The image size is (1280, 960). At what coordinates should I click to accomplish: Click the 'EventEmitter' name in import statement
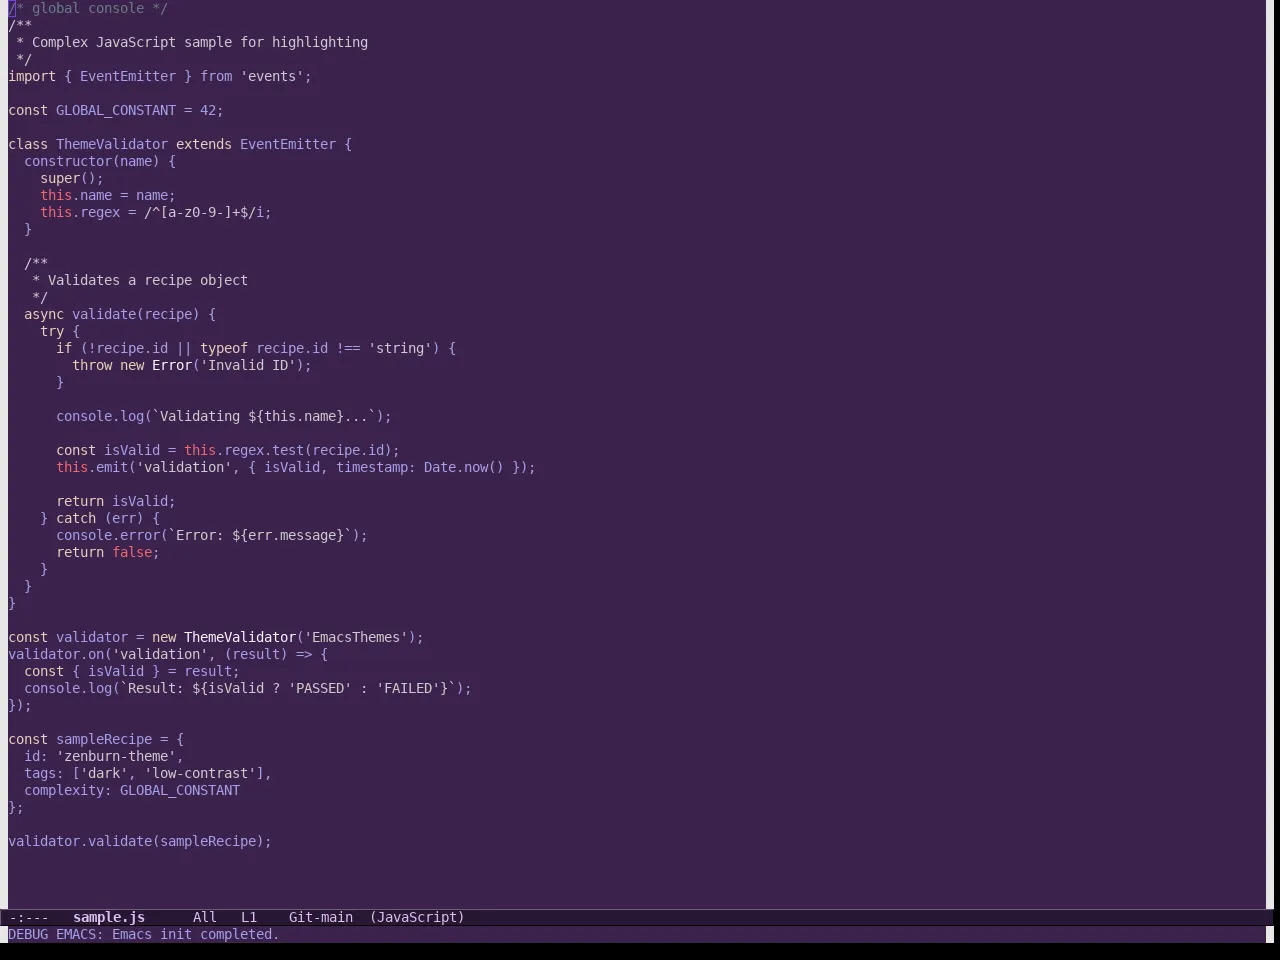(x=128, y=76)
